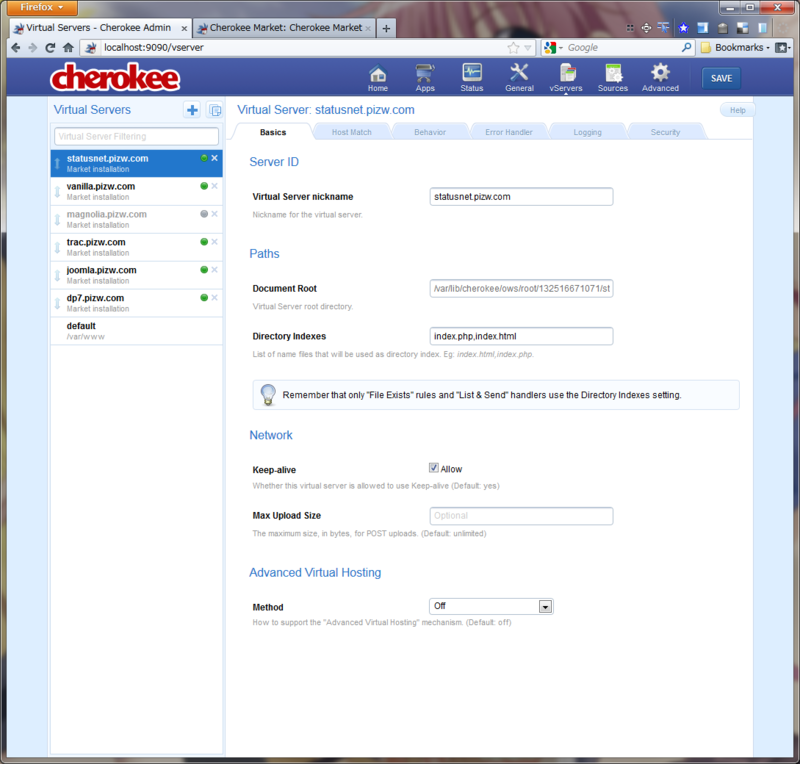Switch to Cherokee Market browser tab
The width and height of the screenshot is (800, 764).
[x=284, y=28]
